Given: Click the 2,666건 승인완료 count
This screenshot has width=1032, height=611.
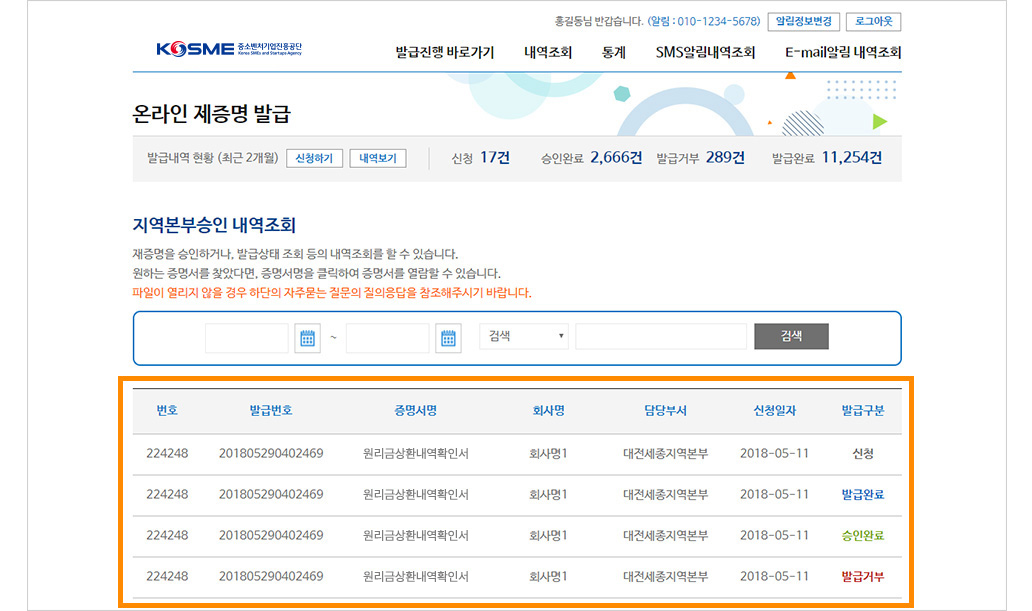Looking at the screenshot, I should tap(616, 157).
